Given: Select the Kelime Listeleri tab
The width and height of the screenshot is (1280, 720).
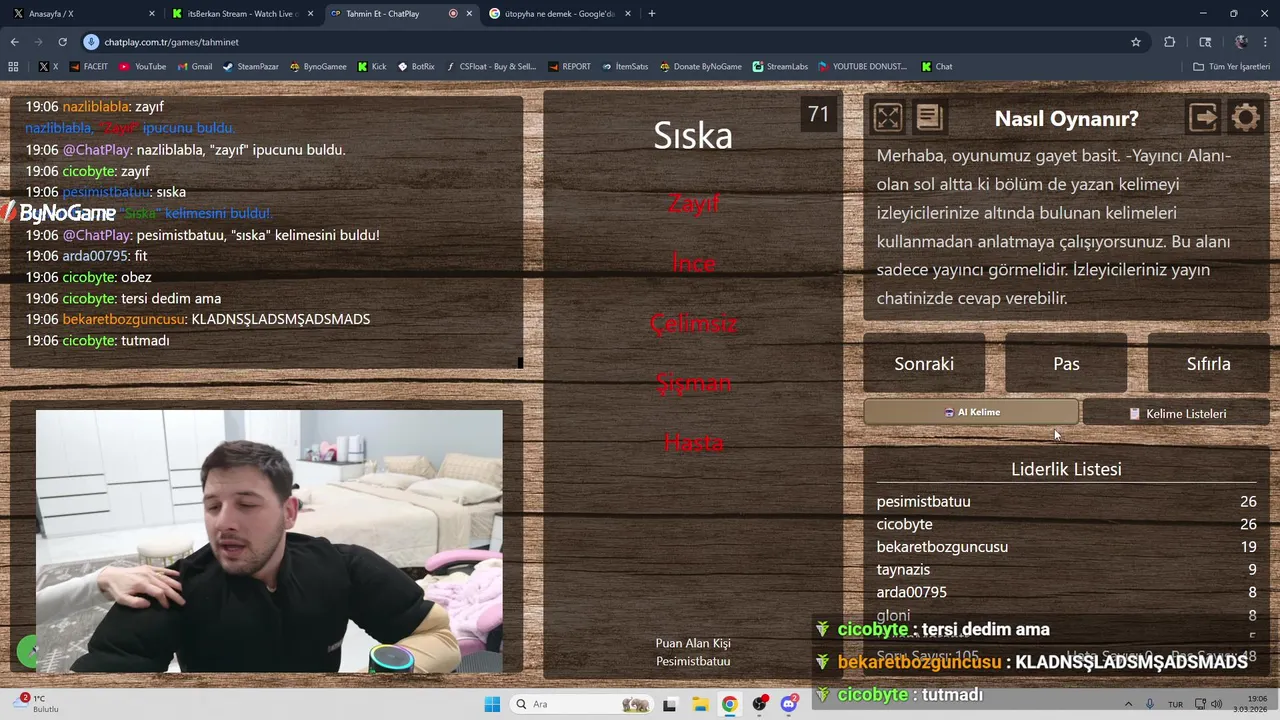Looking at the screenshot, I should click(x=1176, y=413).
